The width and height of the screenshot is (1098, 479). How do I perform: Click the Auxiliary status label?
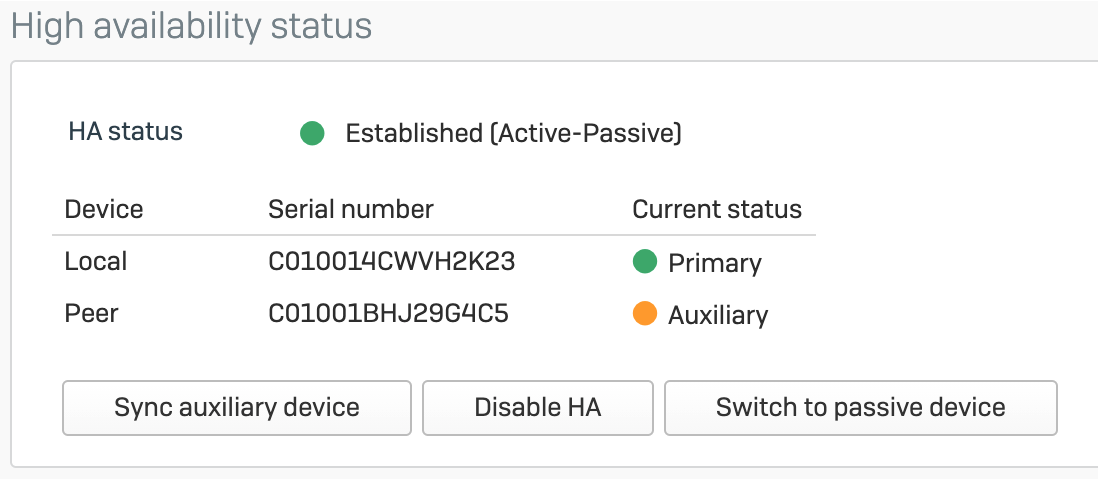tap(718, 316)
